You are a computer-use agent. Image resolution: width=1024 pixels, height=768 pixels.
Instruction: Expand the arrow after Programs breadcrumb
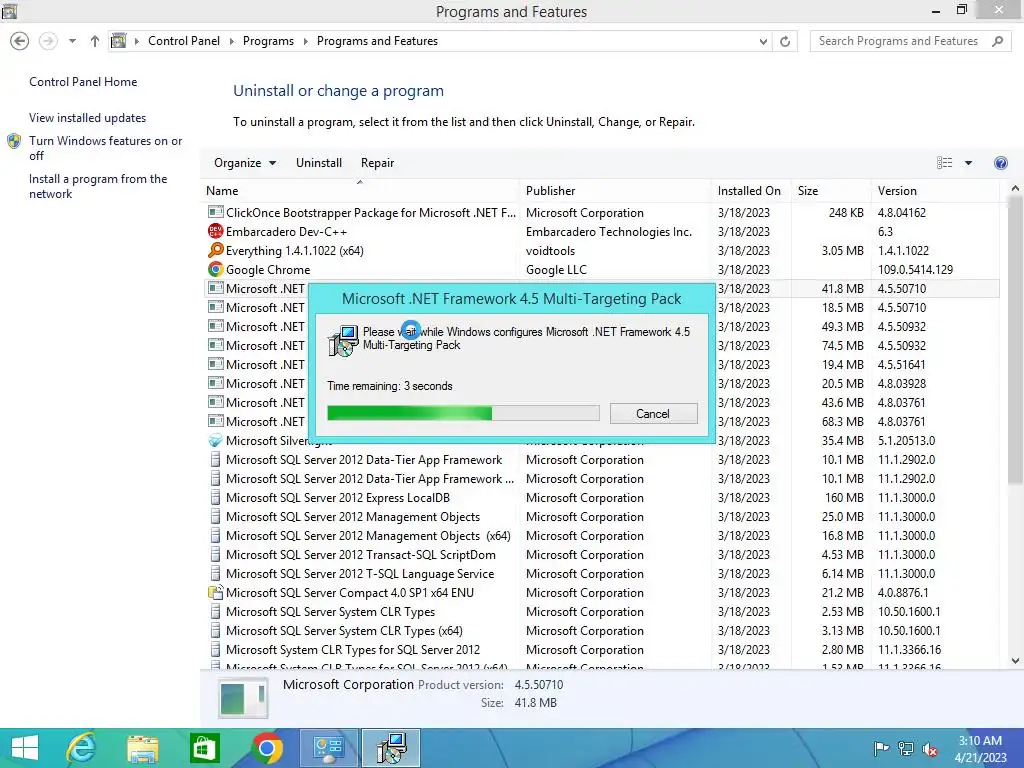[x=305, y=41]
